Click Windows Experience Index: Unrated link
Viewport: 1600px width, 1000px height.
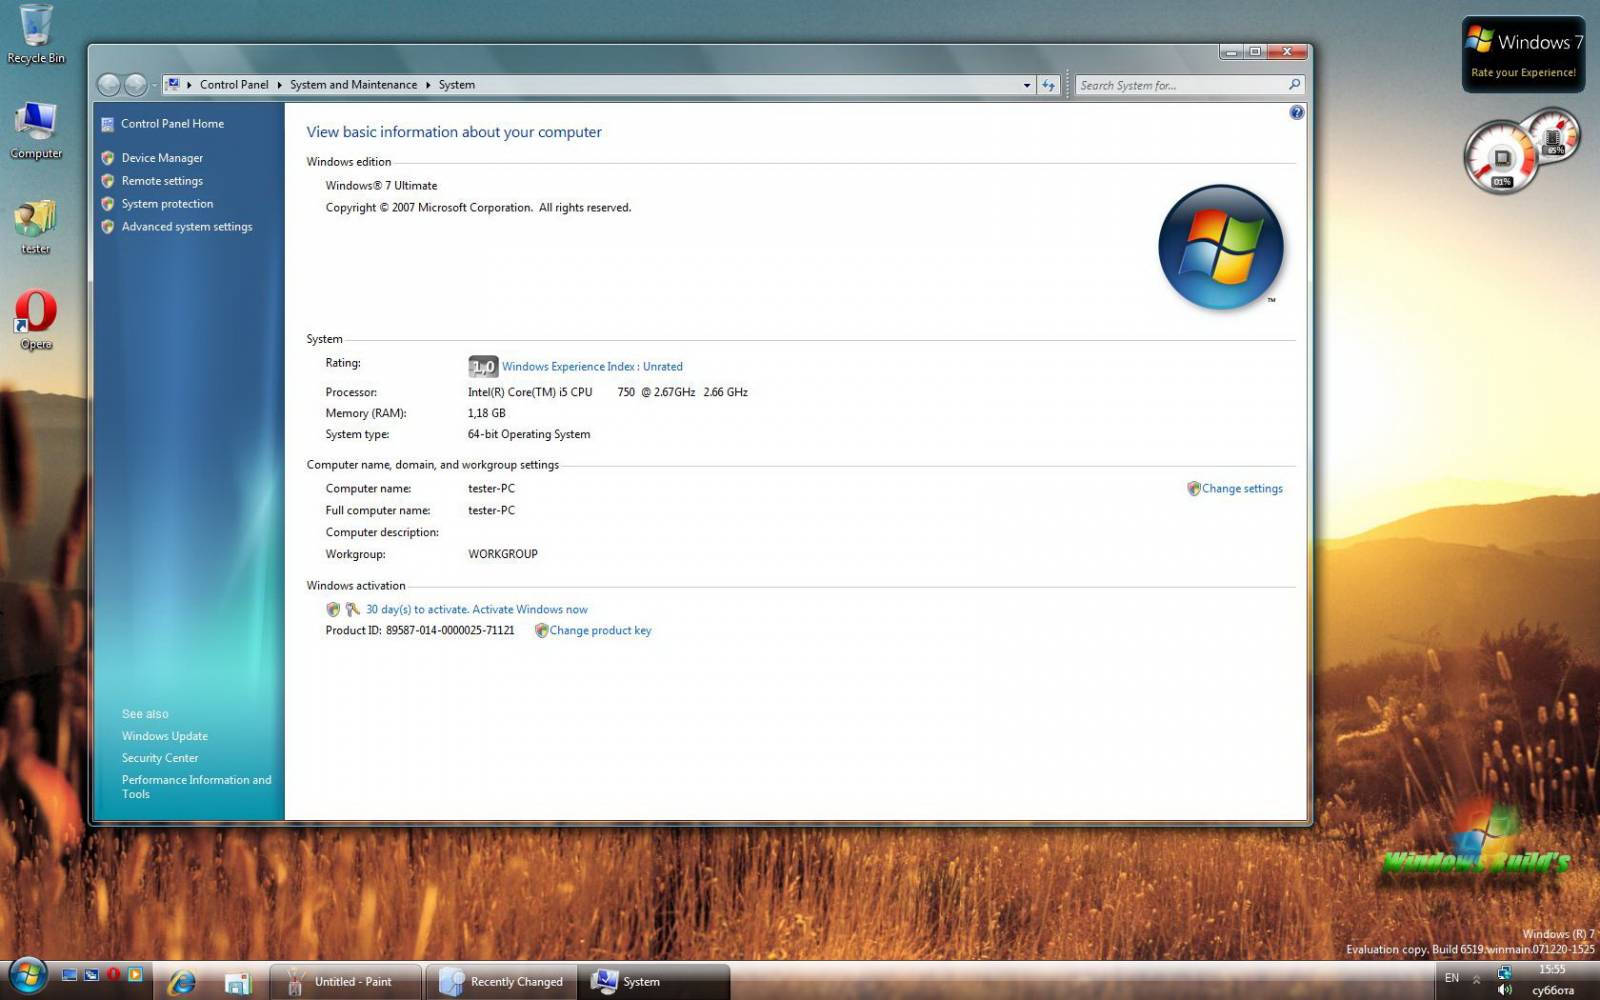tap(592, 367)
